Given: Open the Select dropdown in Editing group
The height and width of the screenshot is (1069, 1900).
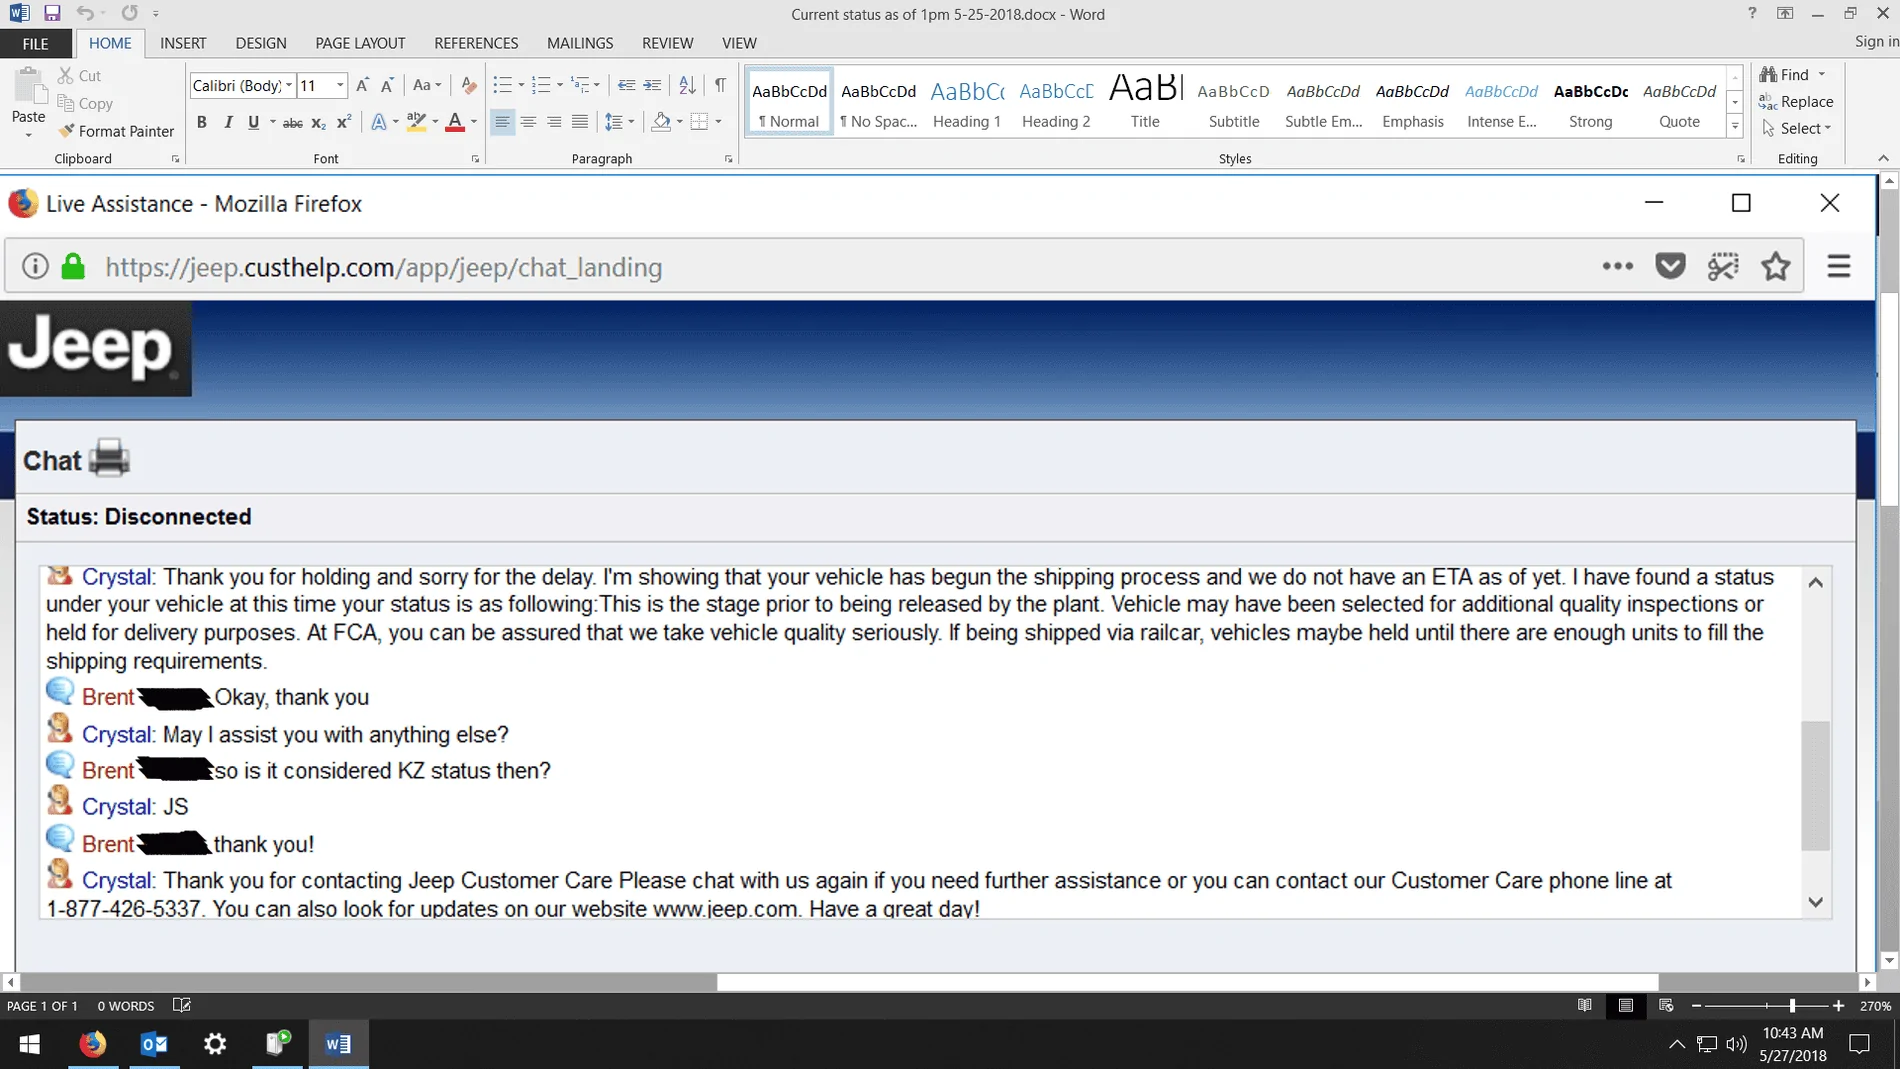Looking at the screenshot, I should point(1797,128).
